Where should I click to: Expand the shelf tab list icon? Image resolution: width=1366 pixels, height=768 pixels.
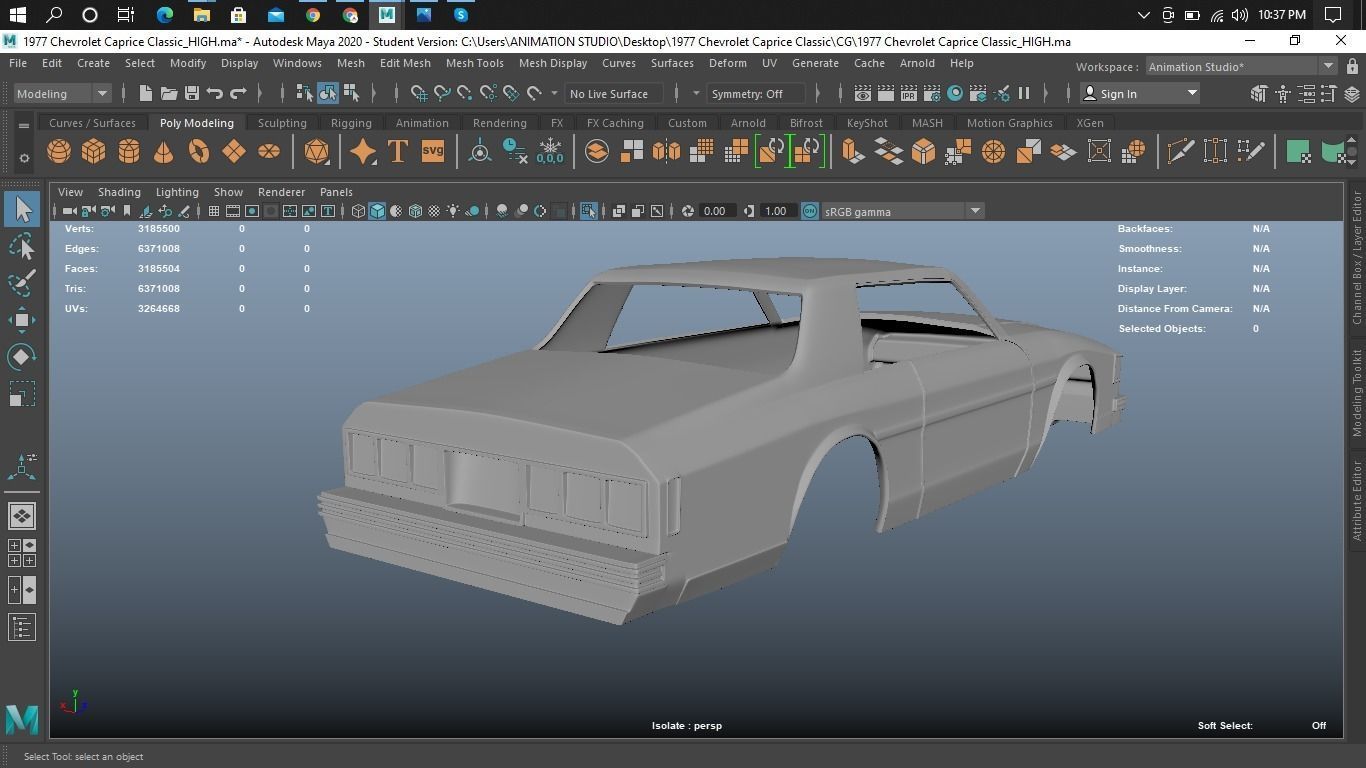point(24,125)
